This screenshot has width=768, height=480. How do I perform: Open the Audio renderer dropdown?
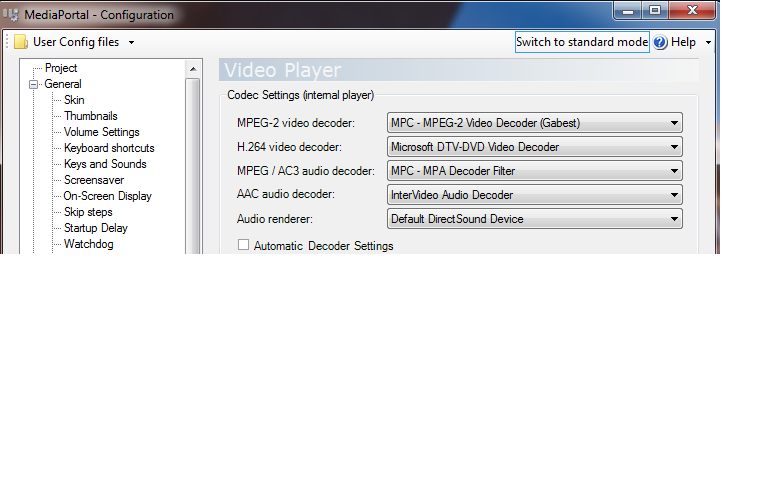click(534, 219)
